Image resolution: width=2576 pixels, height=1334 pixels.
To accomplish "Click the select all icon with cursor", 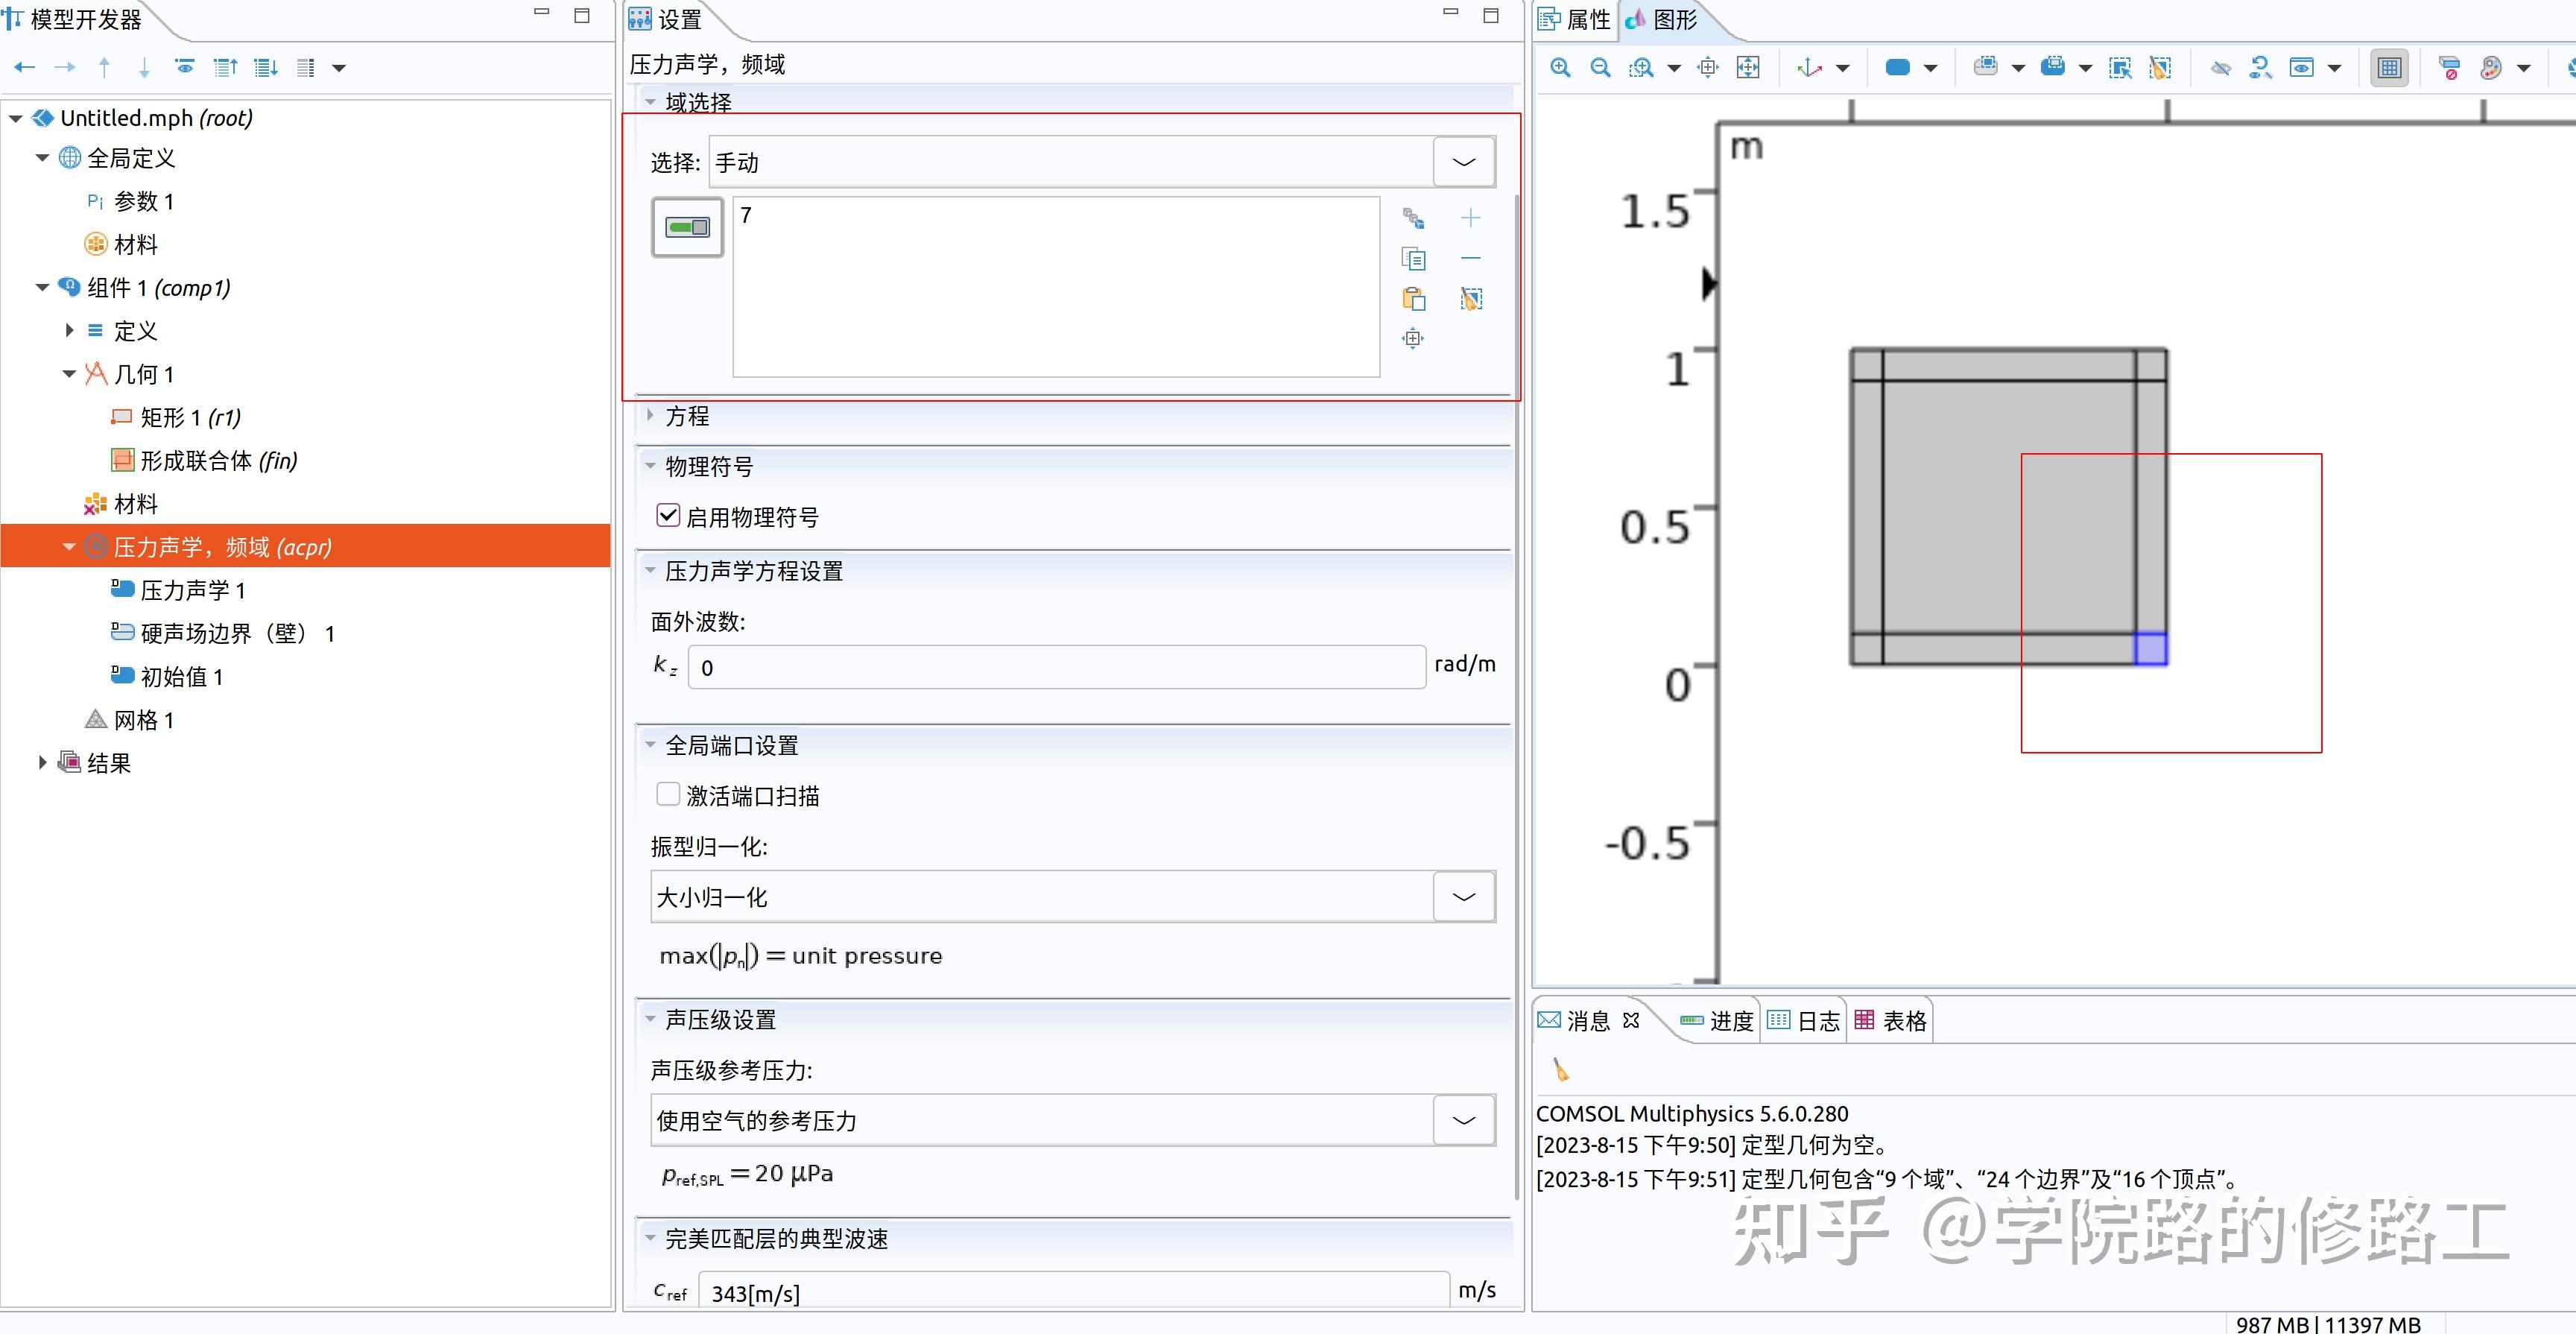I will click(2120, 68).
